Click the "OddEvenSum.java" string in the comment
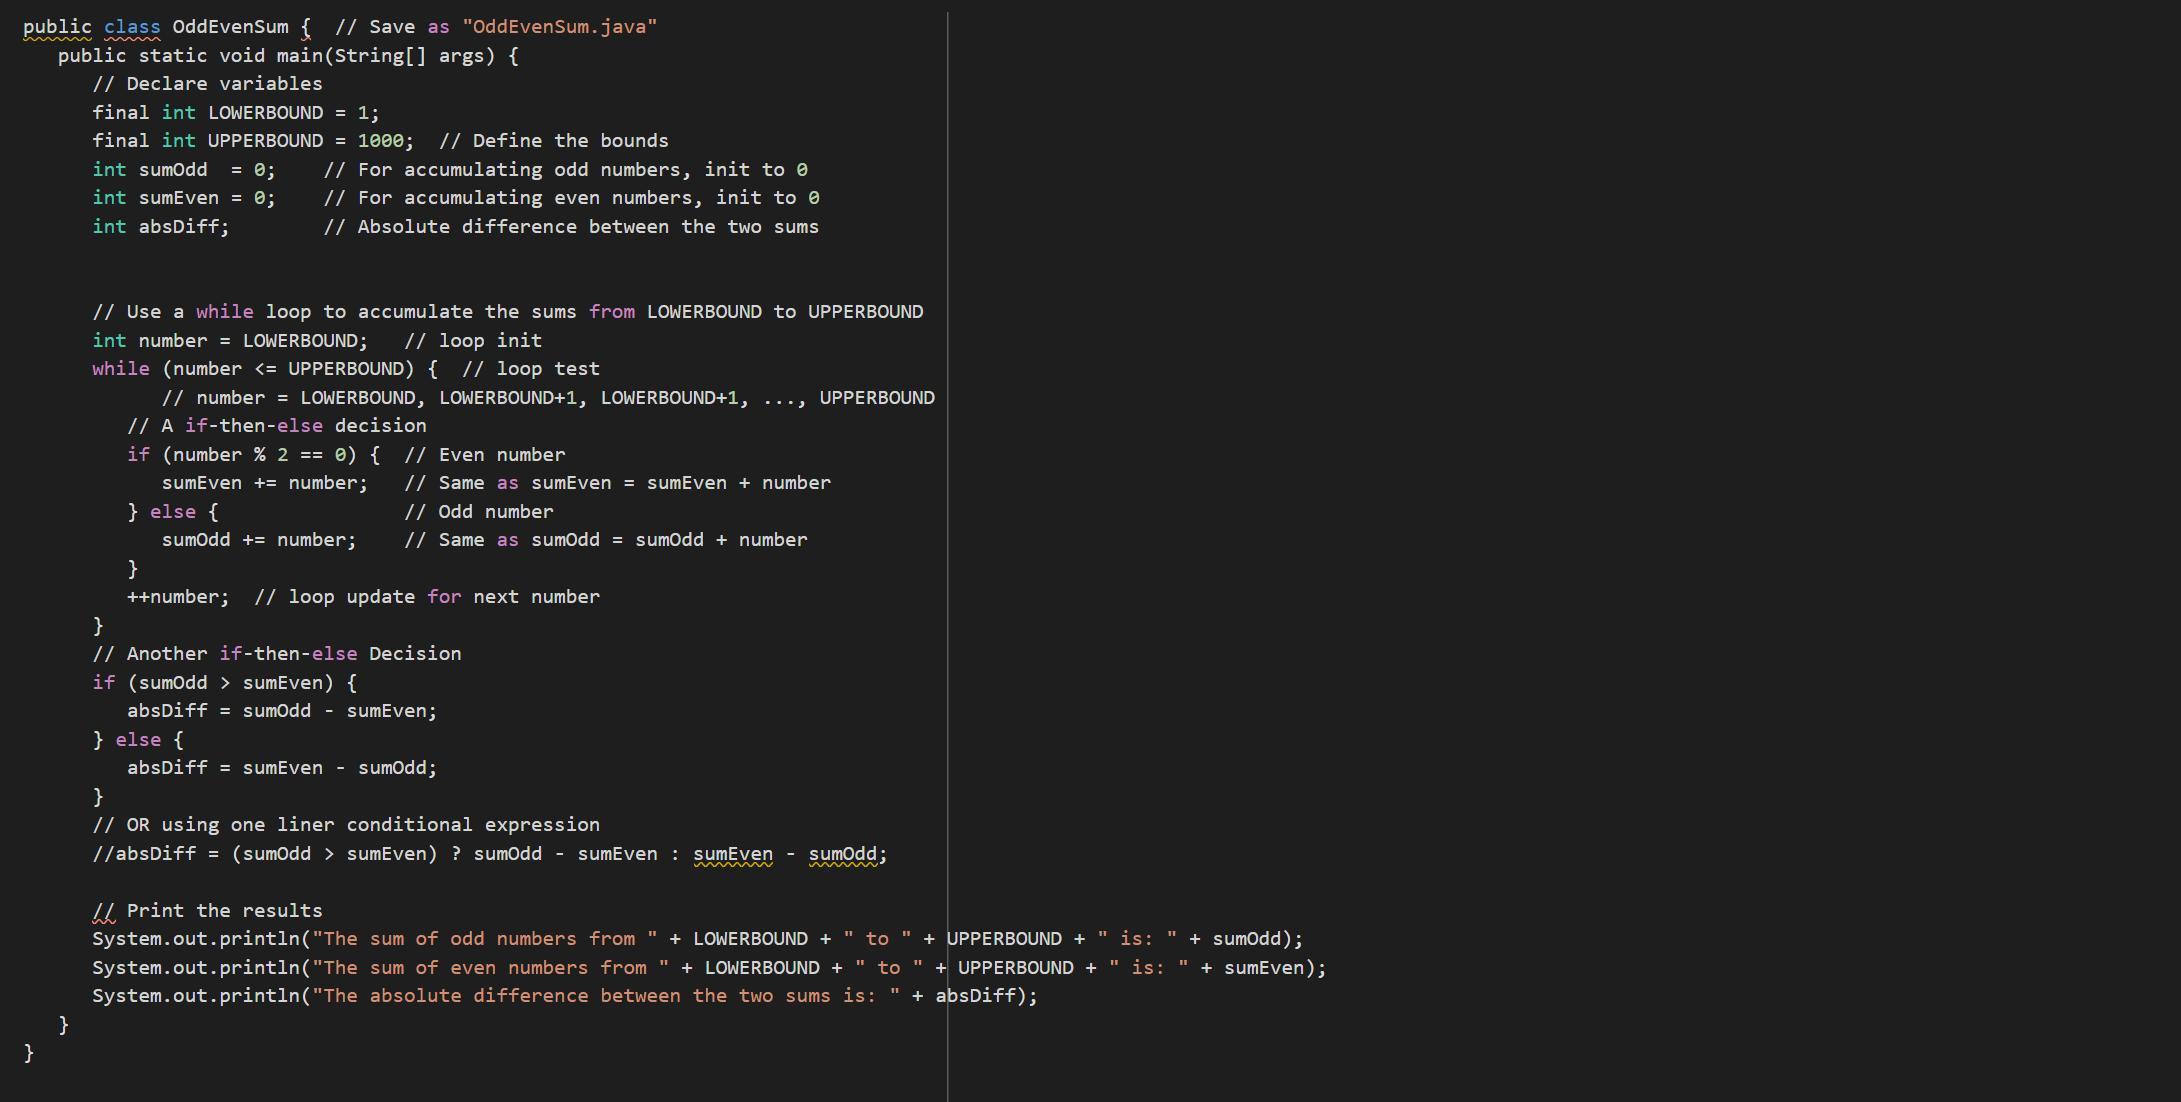Screen dimensions: 2181x1102 tap(560, 27)
